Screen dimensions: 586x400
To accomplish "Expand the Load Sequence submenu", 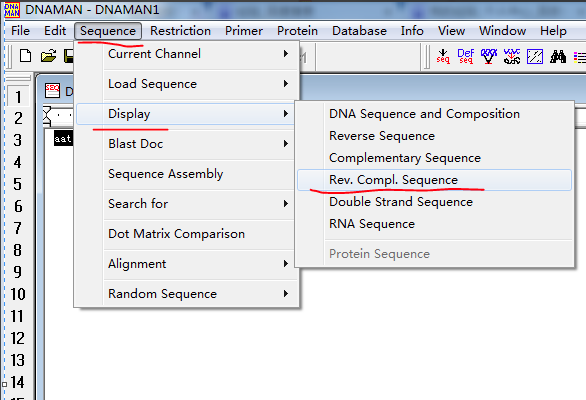I will [x=187, y=84].
